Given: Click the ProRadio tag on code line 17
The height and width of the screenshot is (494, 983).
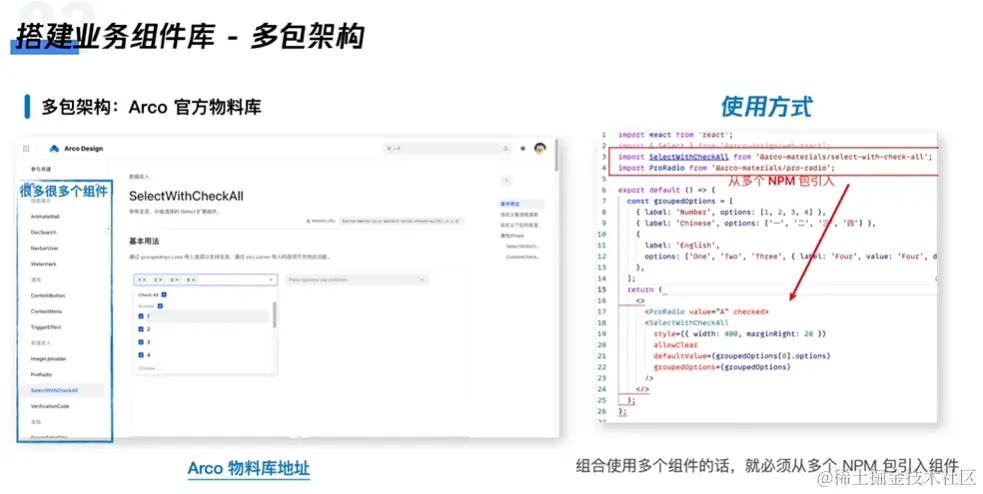Looking at the screenshot, I should click(x=707, y=312).
